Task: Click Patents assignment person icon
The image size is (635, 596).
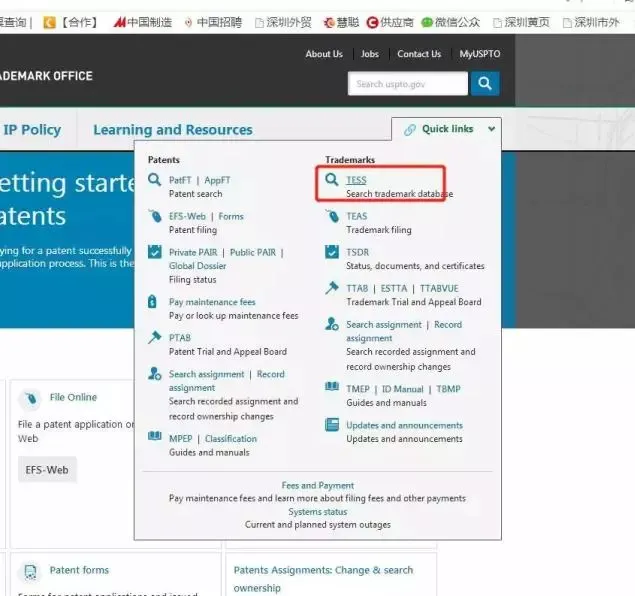Action: (x=154, y=373)
